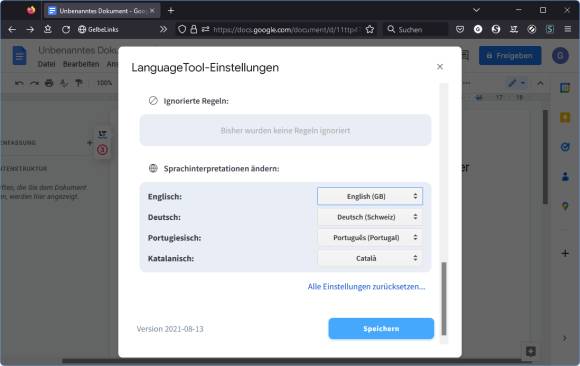Open the GelbeLinks bookmark
Viewport: 580px width, 366px height.
tap(98, 29)
